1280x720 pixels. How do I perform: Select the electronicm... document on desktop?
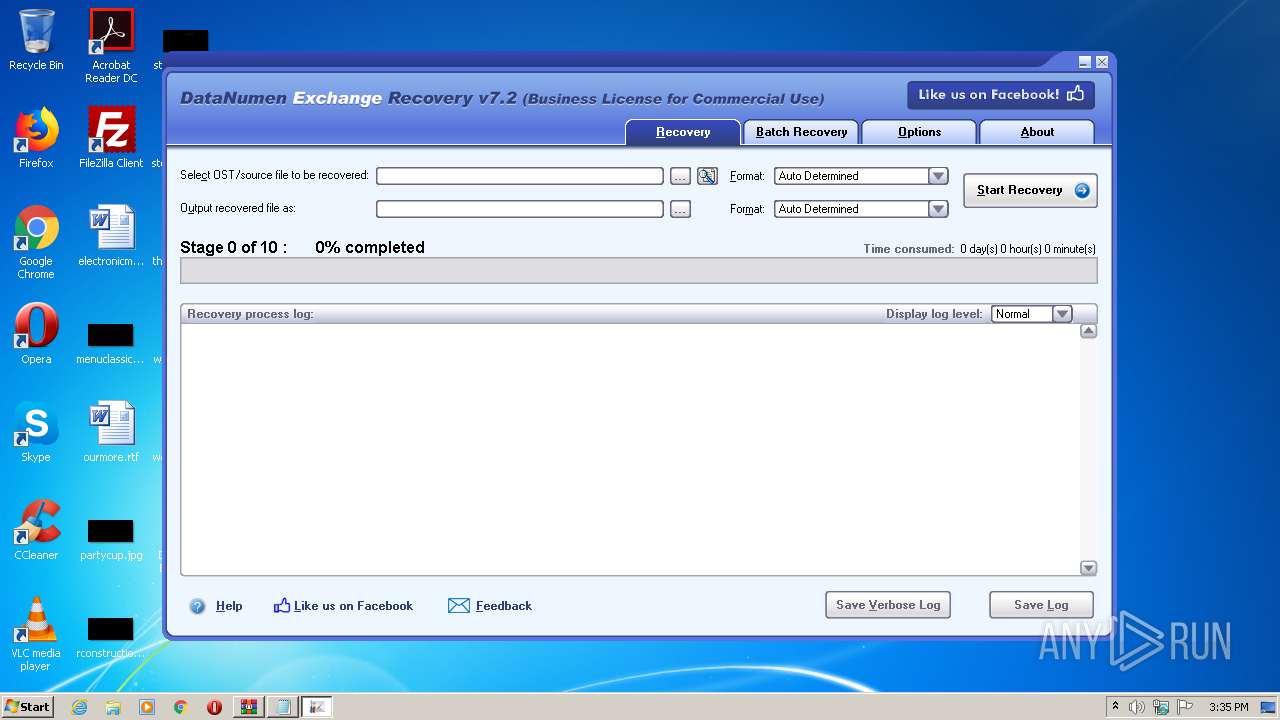[111, 237]
